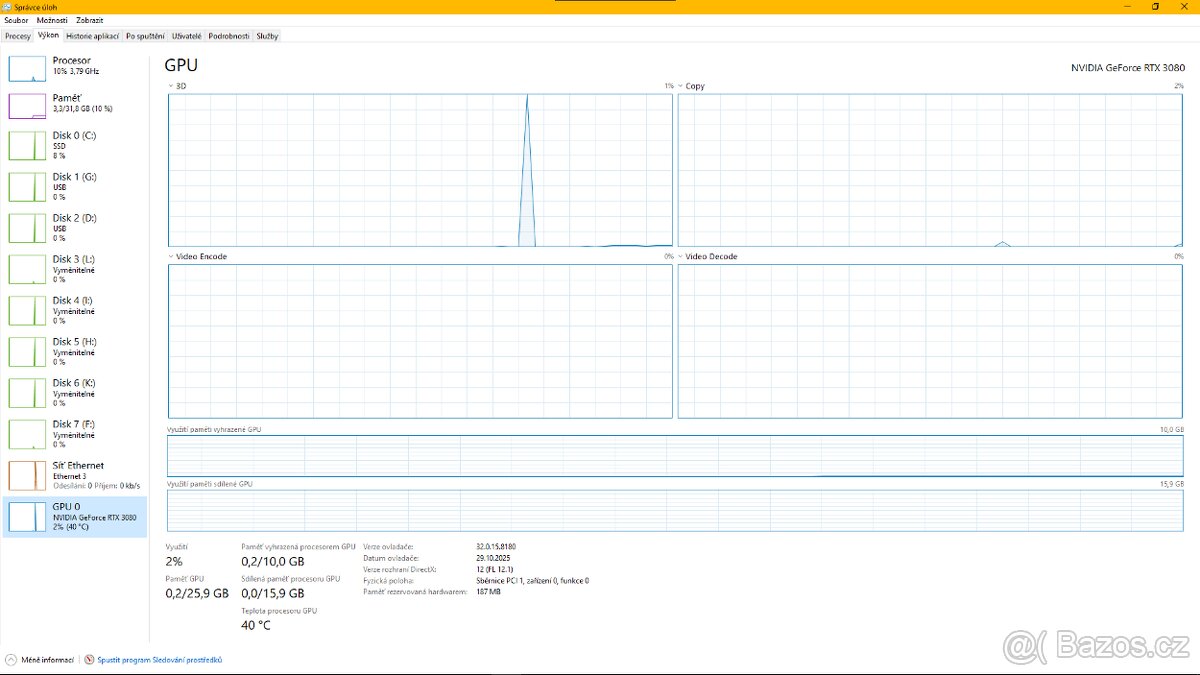
Task: Click the Méně informací collapse arrow icon
Action: (10, 660)
